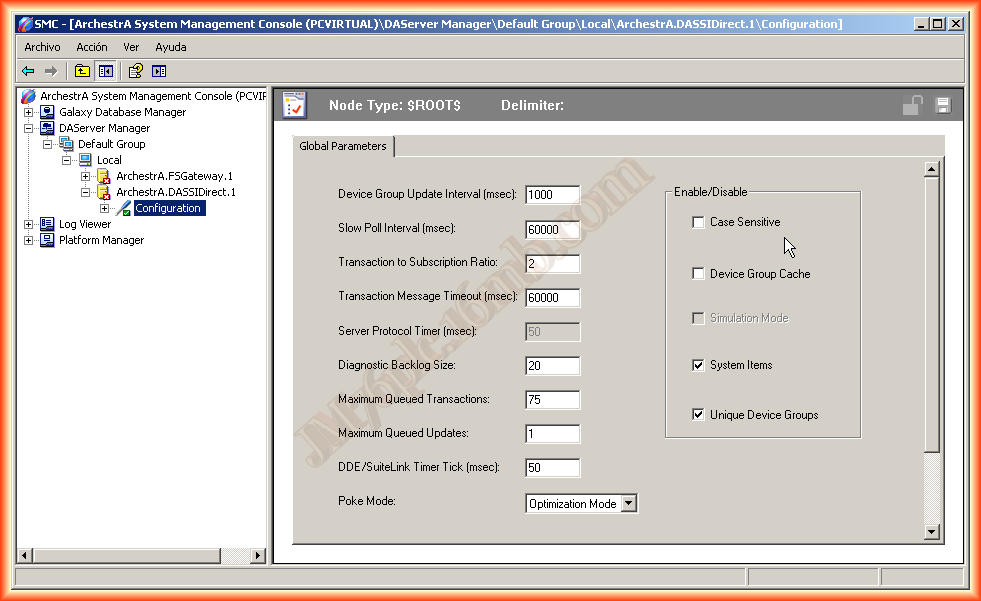981x601 pixels.
Task: Open the Ayuda menu
Action: [x=171, y=47]
